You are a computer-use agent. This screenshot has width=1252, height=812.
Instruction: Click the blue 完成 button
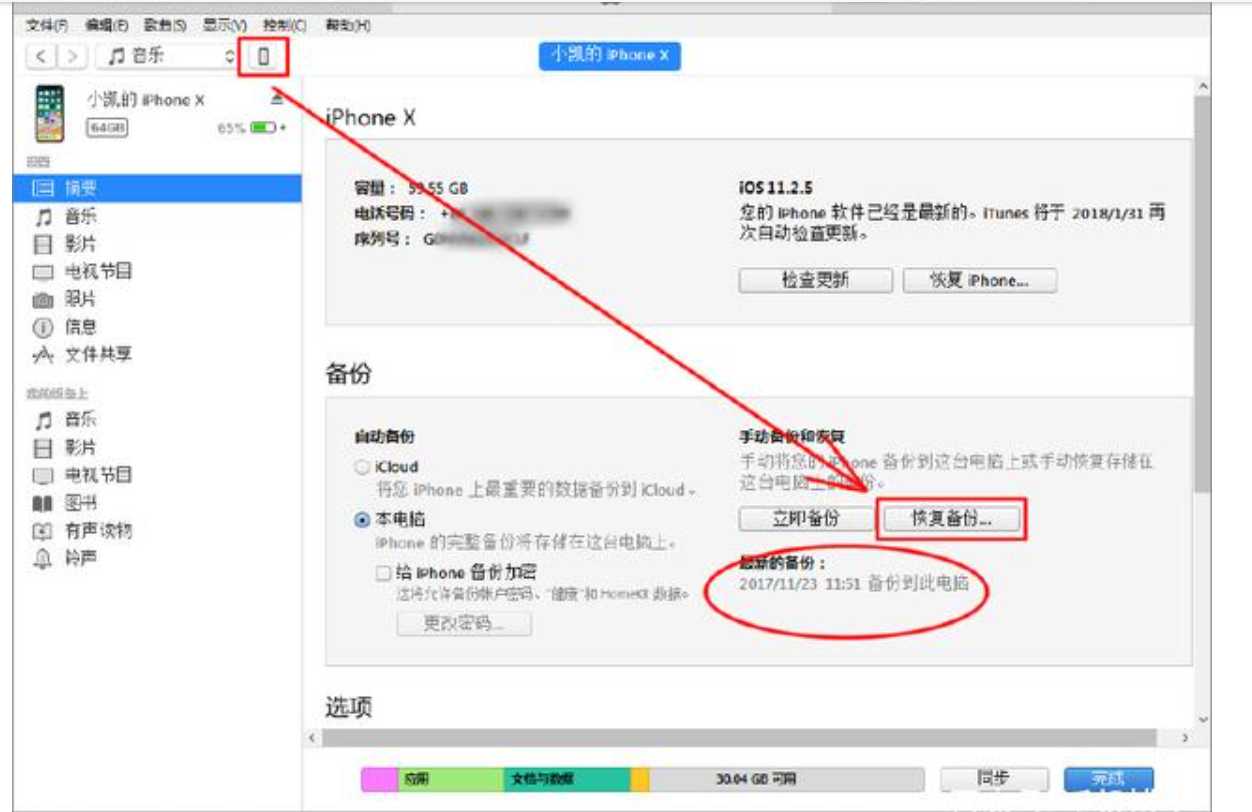click(x=1108, y=779)
